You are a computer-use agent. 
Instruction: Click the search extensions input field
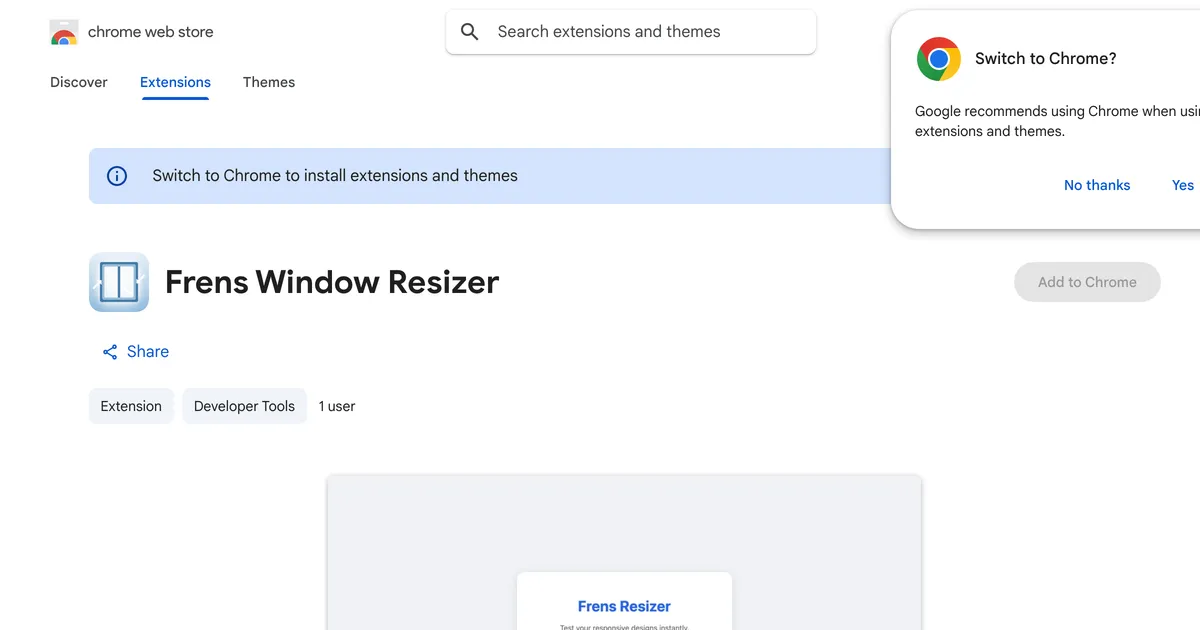coord(630,31)
